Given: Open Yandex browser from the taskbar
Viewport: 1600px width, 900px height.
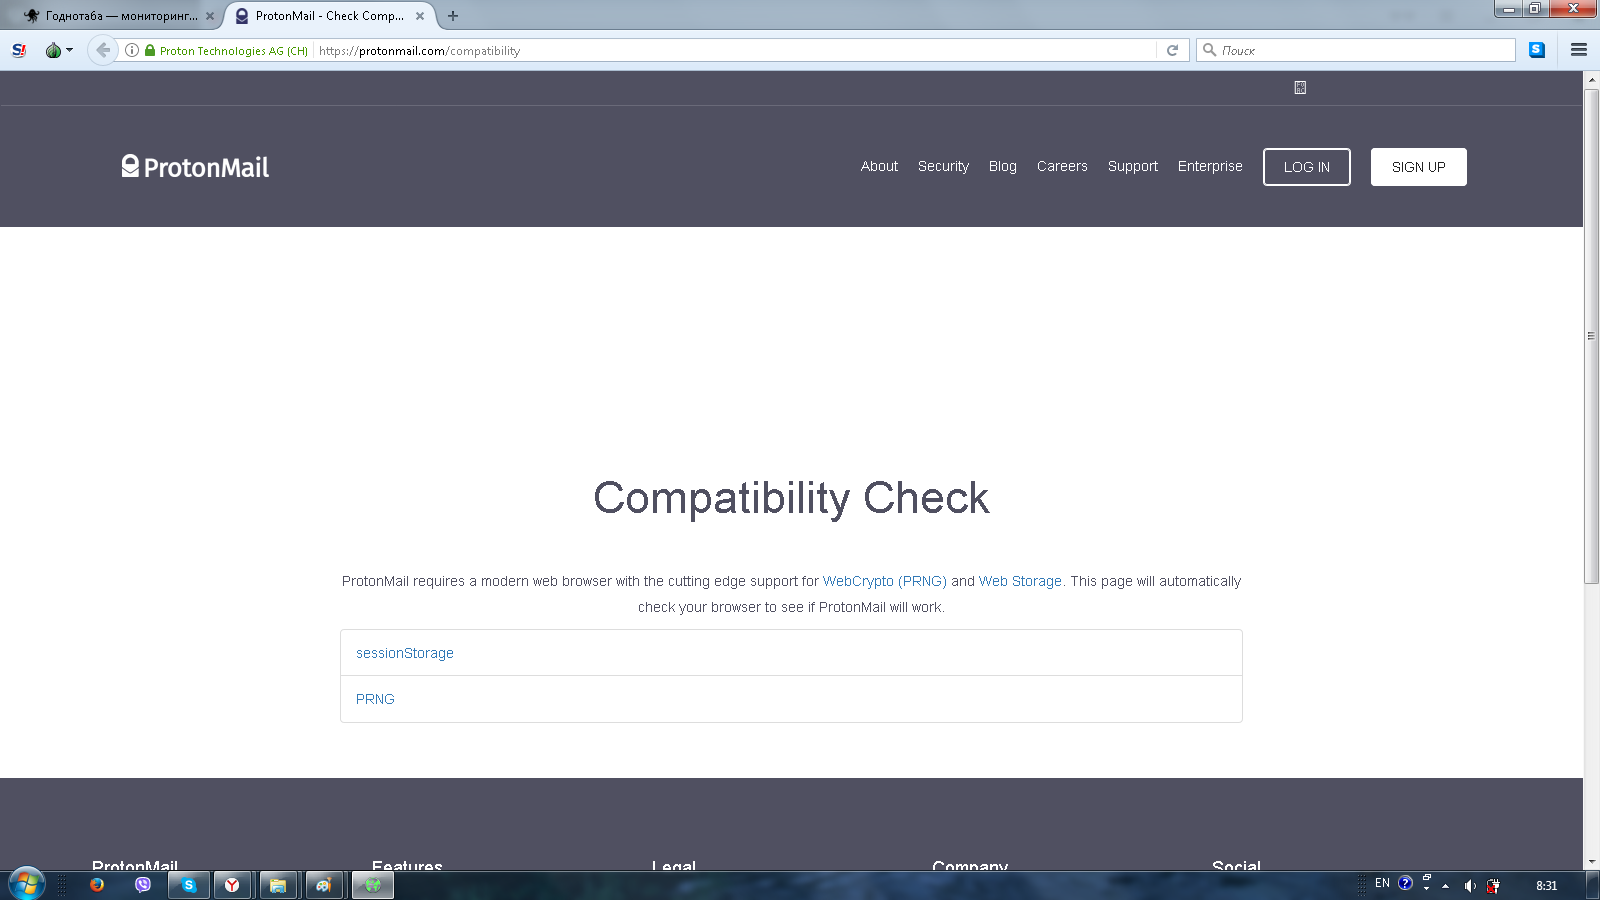Looking at the screenshot, I should pyautogui.click(x=232, y=885).
